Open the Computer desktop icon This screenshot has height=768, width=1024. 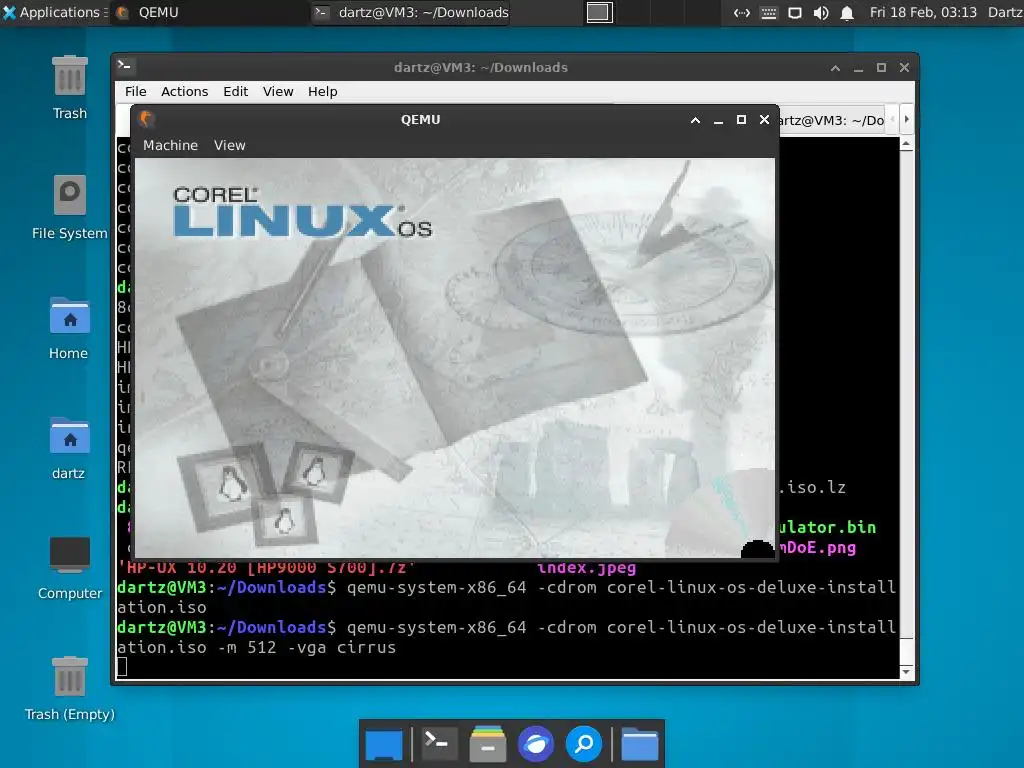(x=70, y=568)
